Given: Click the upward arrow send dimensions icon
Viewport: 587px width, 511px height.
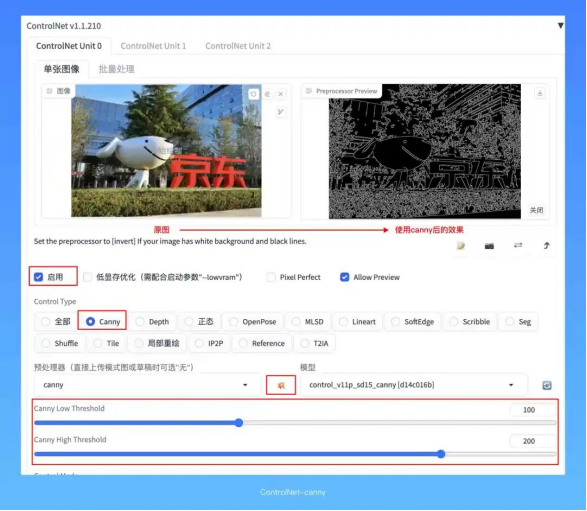Looking at the screenshot, I should click(547, 245).
